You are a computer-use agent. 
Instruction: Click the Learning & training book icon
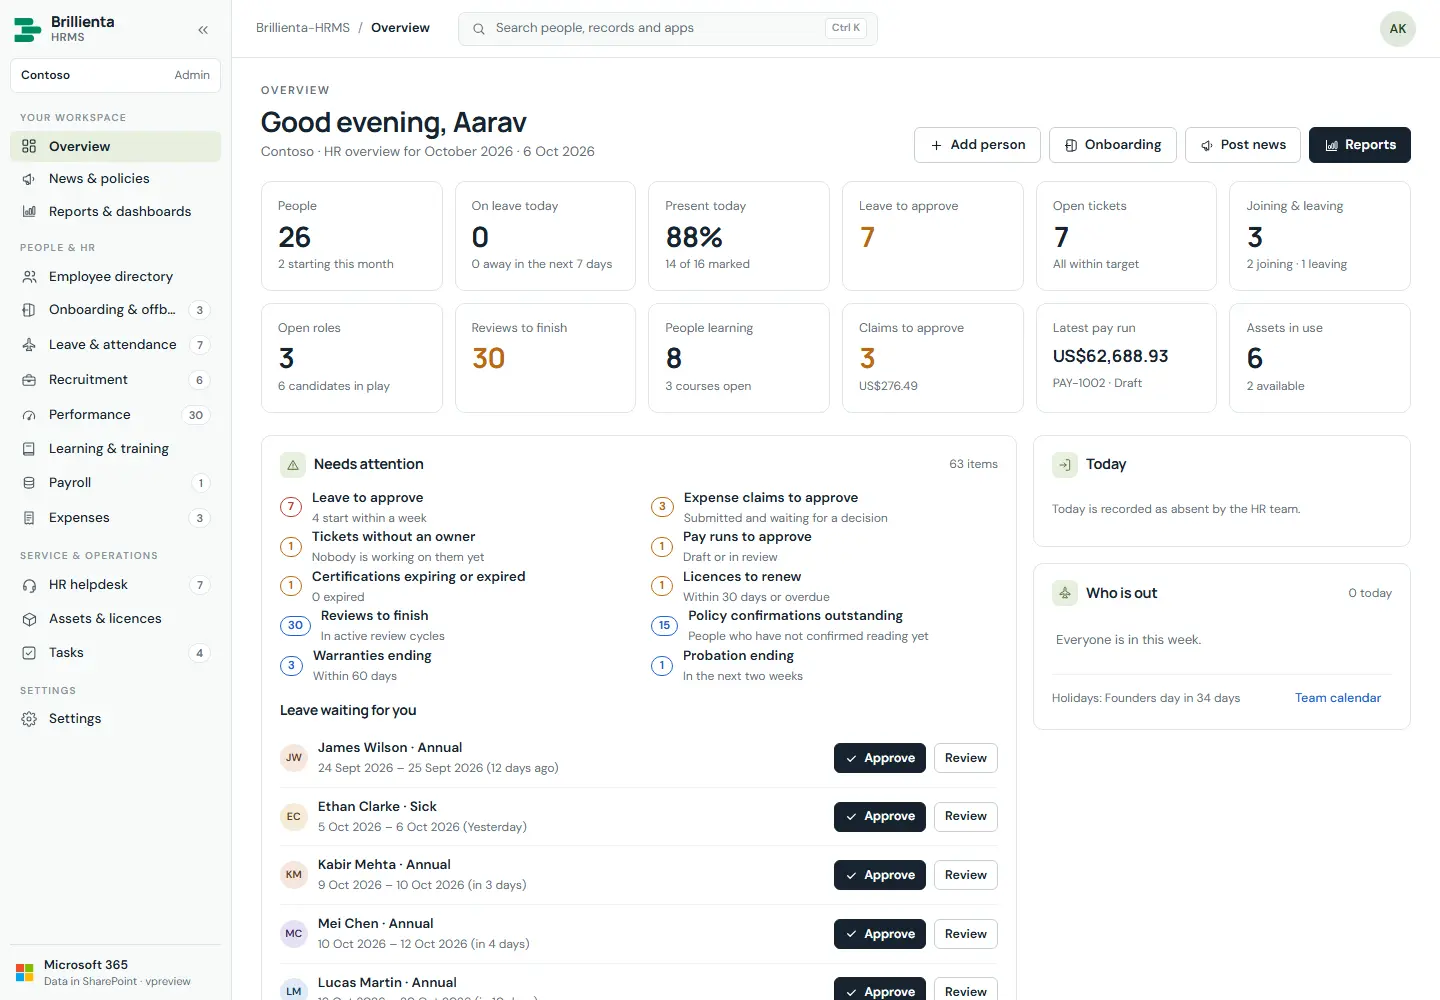pos(29,449)
